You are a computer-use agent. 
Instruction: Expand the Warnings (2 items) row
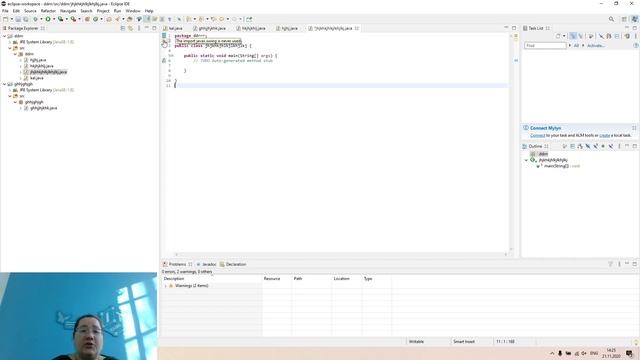(x=166, y=286)
